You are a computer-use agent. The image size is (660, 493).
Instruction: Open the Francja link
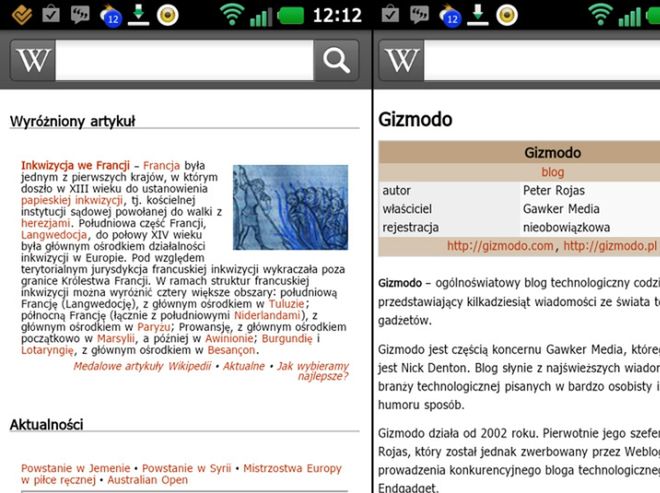(x=161, y=165)
